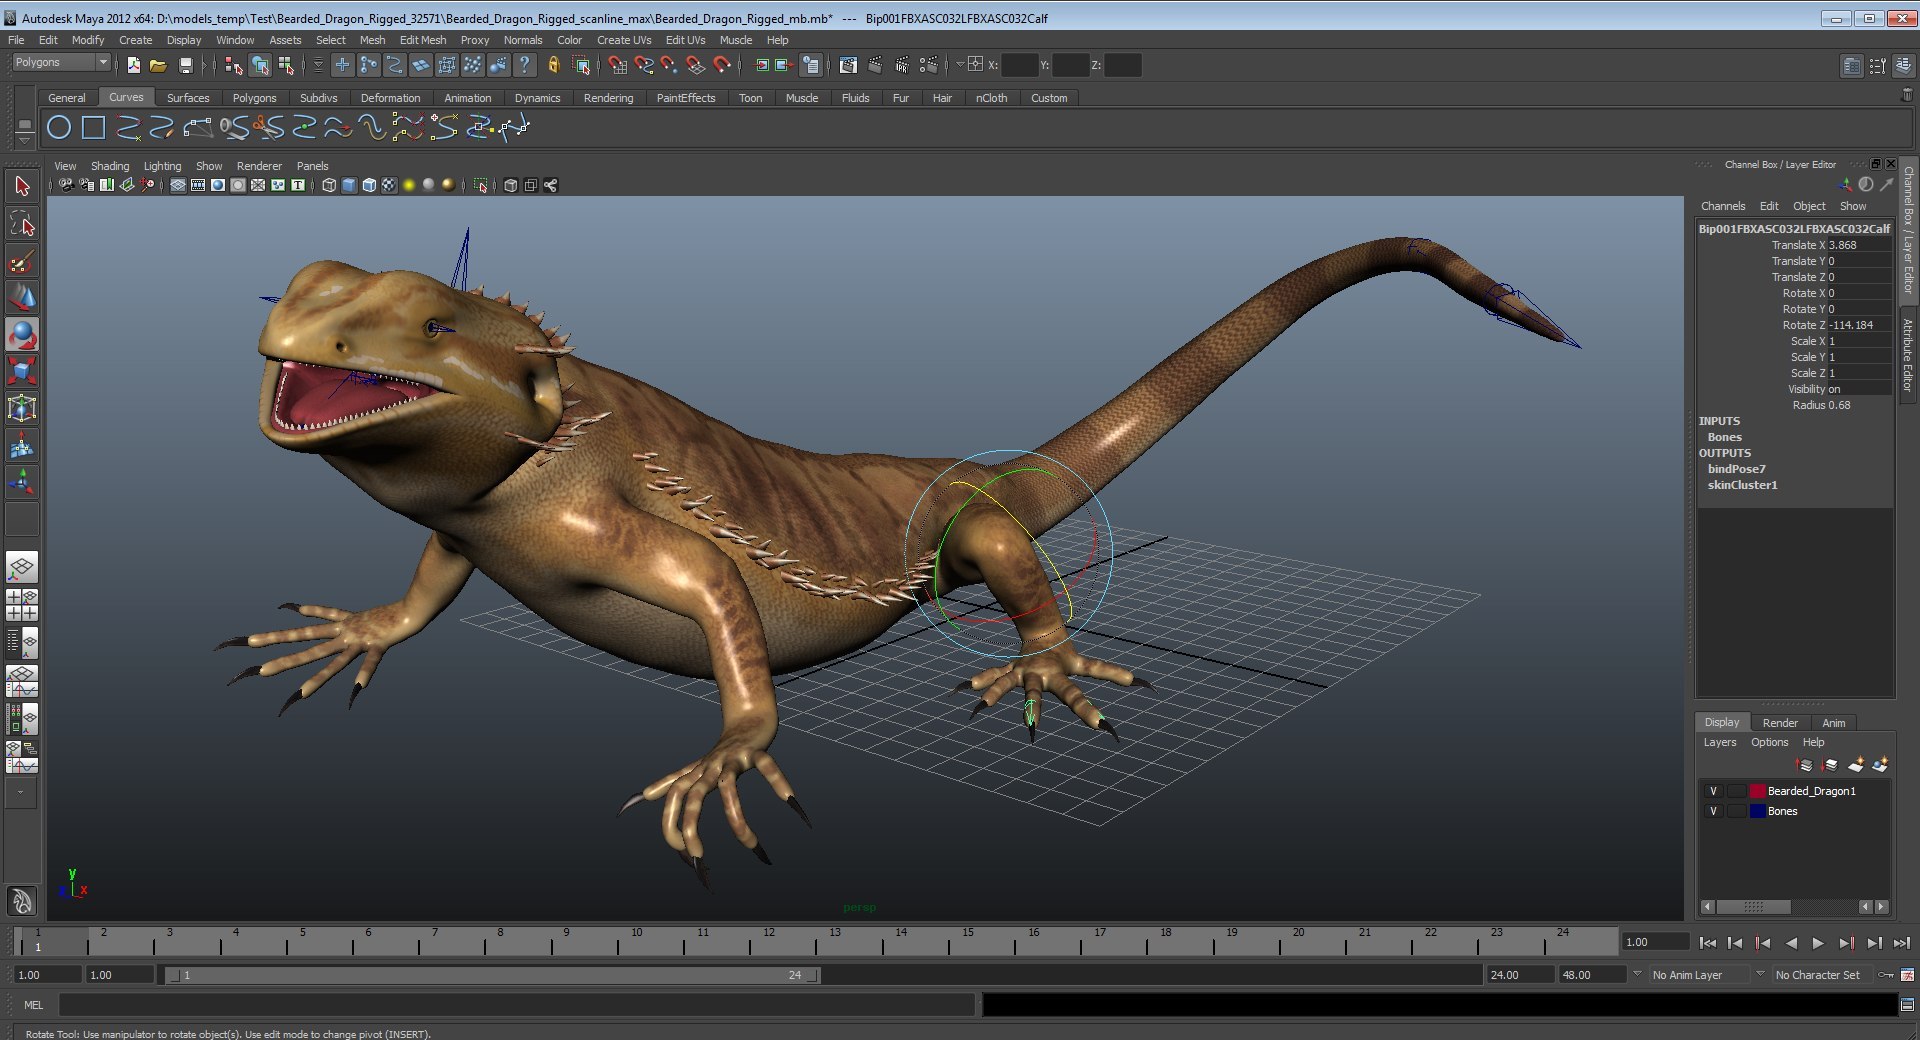Toggle visibility of Bones layer

1713,811
